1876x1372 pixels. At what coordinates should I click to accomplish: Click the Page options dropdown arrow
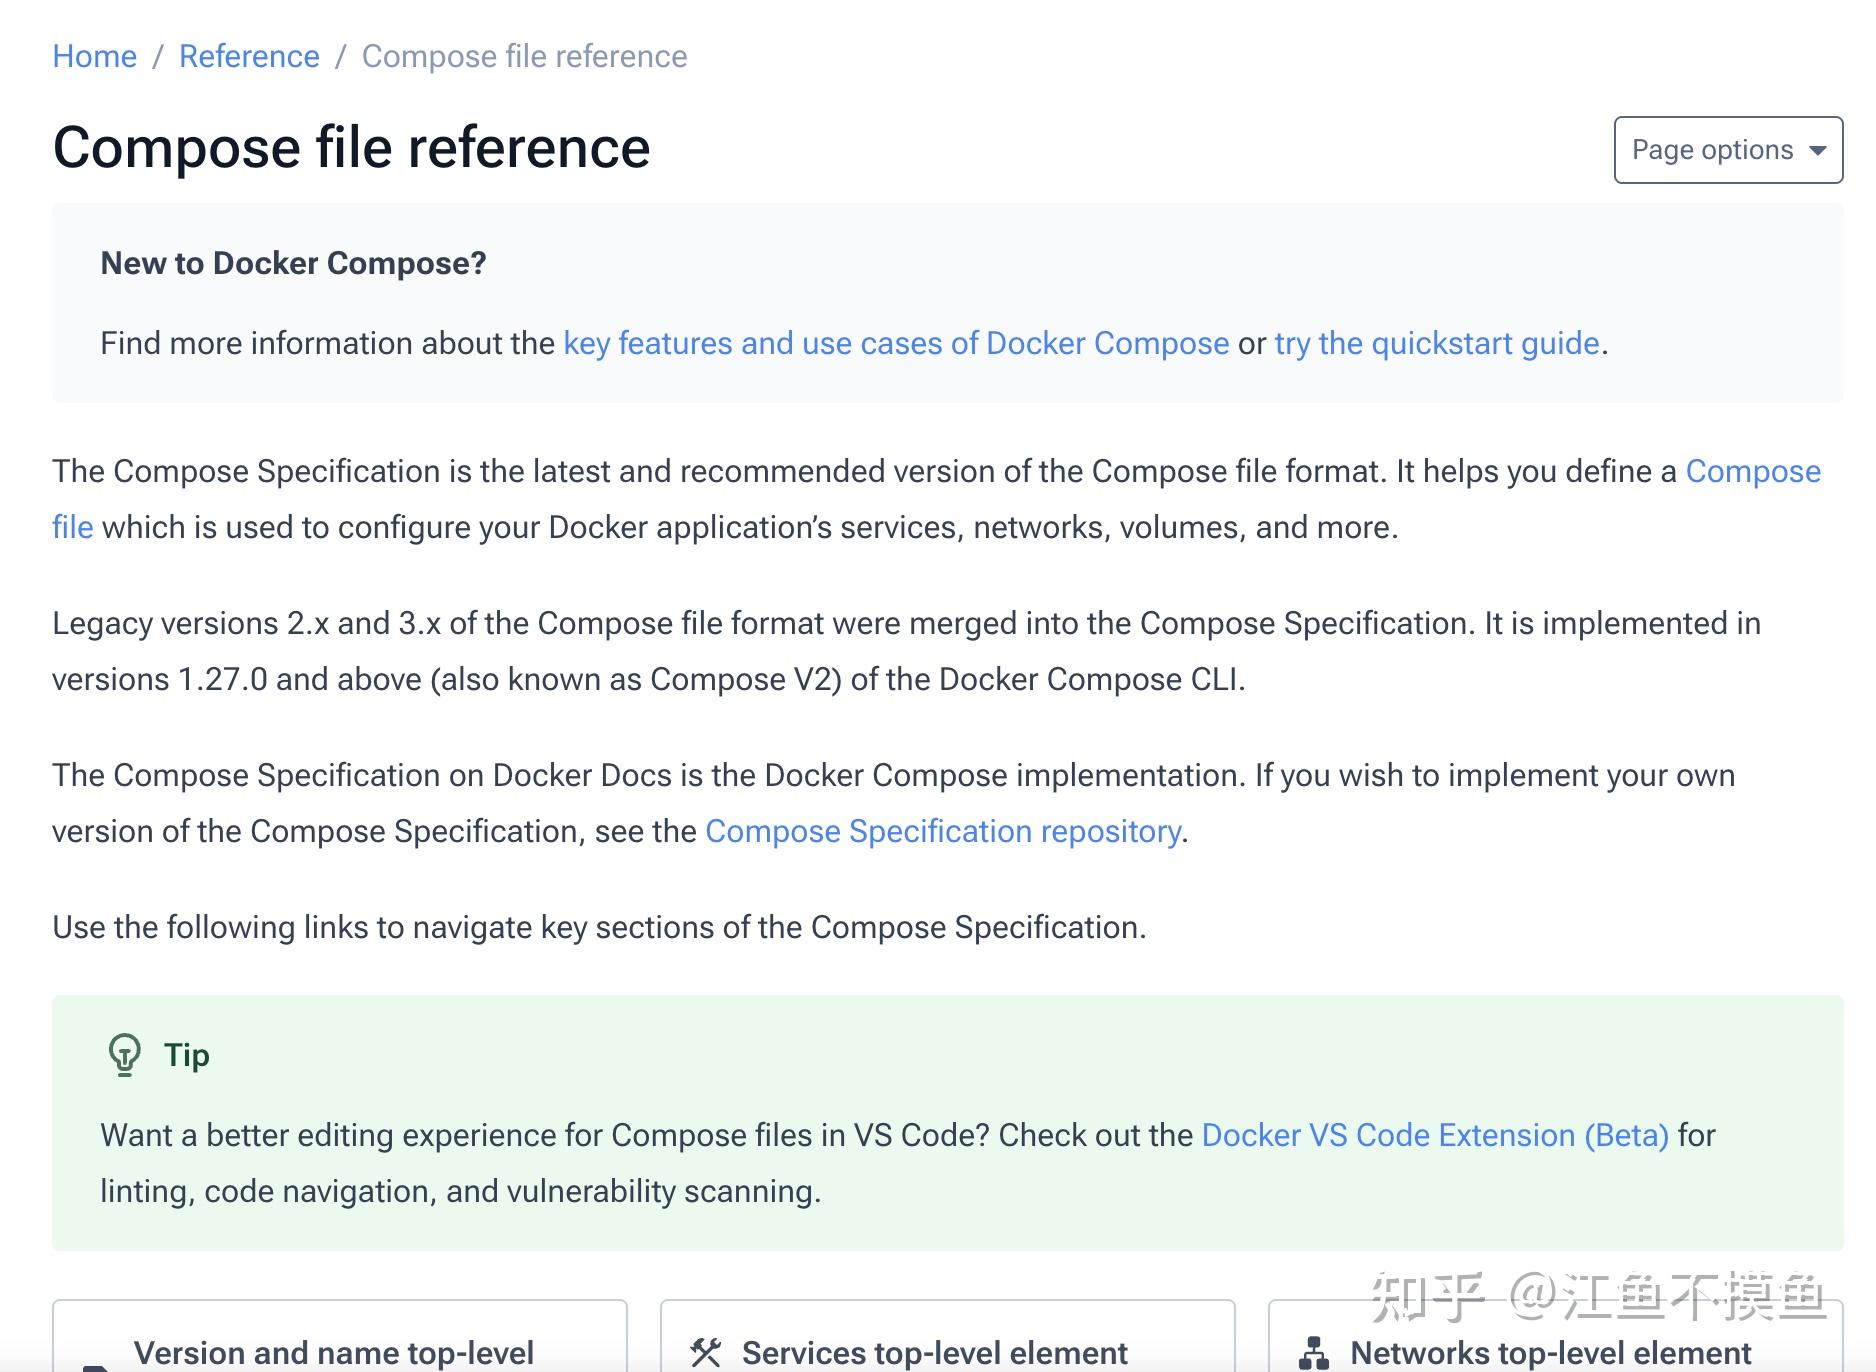tap(1817, 150)
